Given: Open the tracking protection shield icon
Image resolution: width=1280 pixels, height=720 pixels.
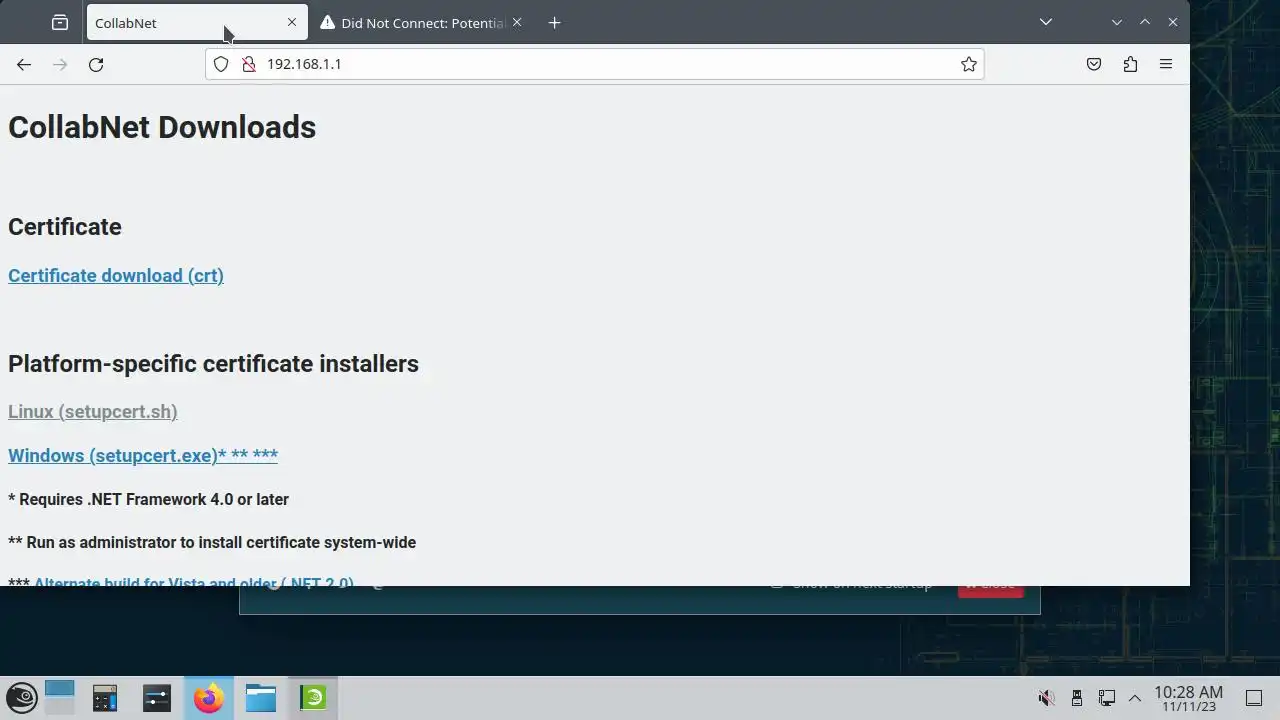Looking at the screenshot, I should [222, 64].
